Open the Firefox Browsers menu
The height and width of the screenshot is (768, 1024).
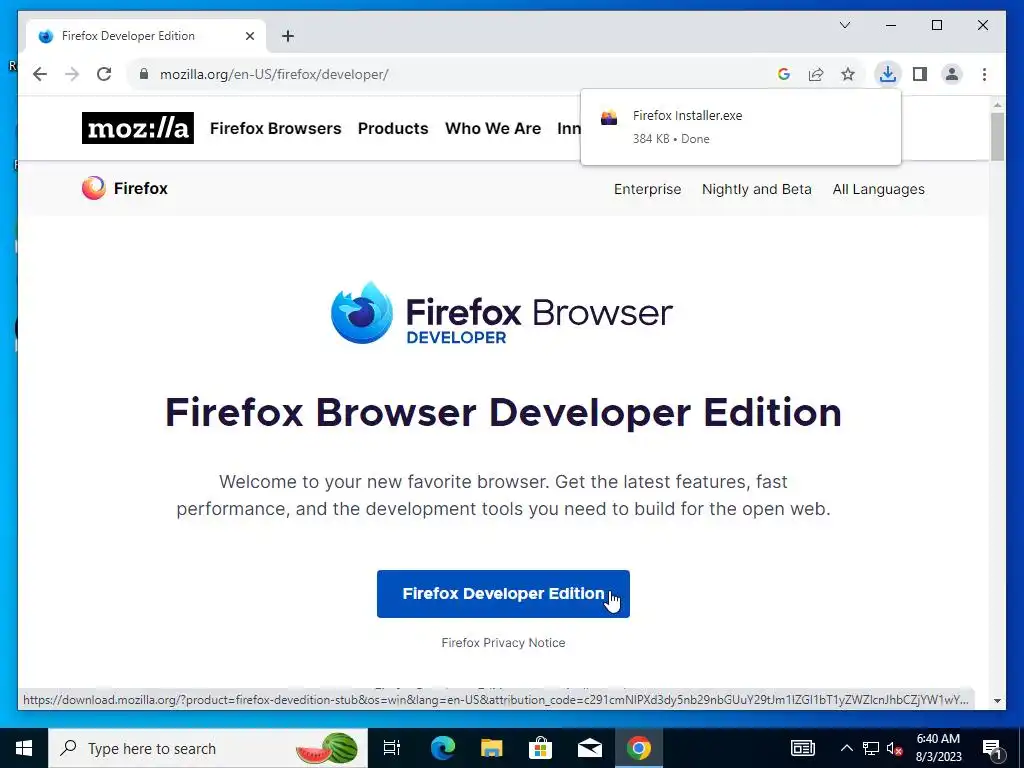point(276,129)
